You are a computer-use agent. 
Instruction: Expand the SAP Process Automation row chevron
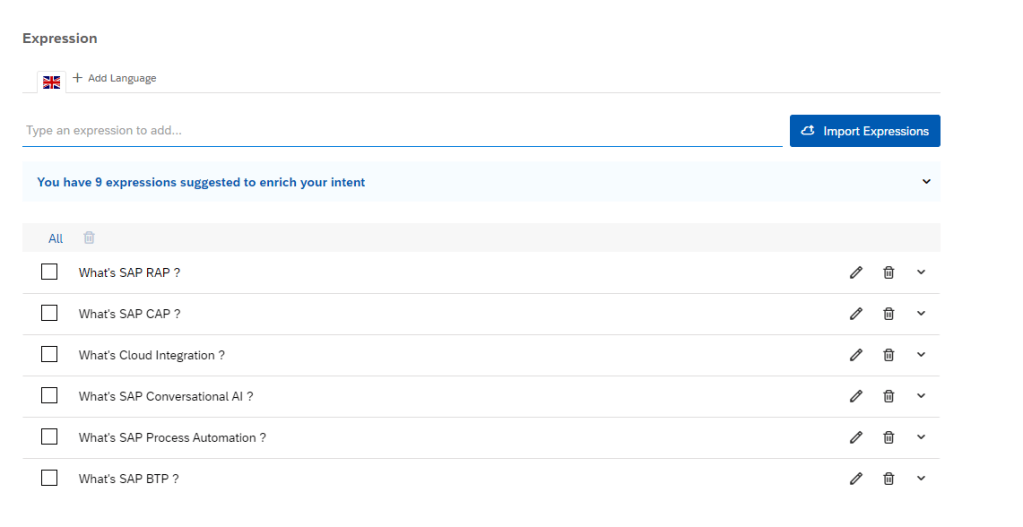coord(921,437)
